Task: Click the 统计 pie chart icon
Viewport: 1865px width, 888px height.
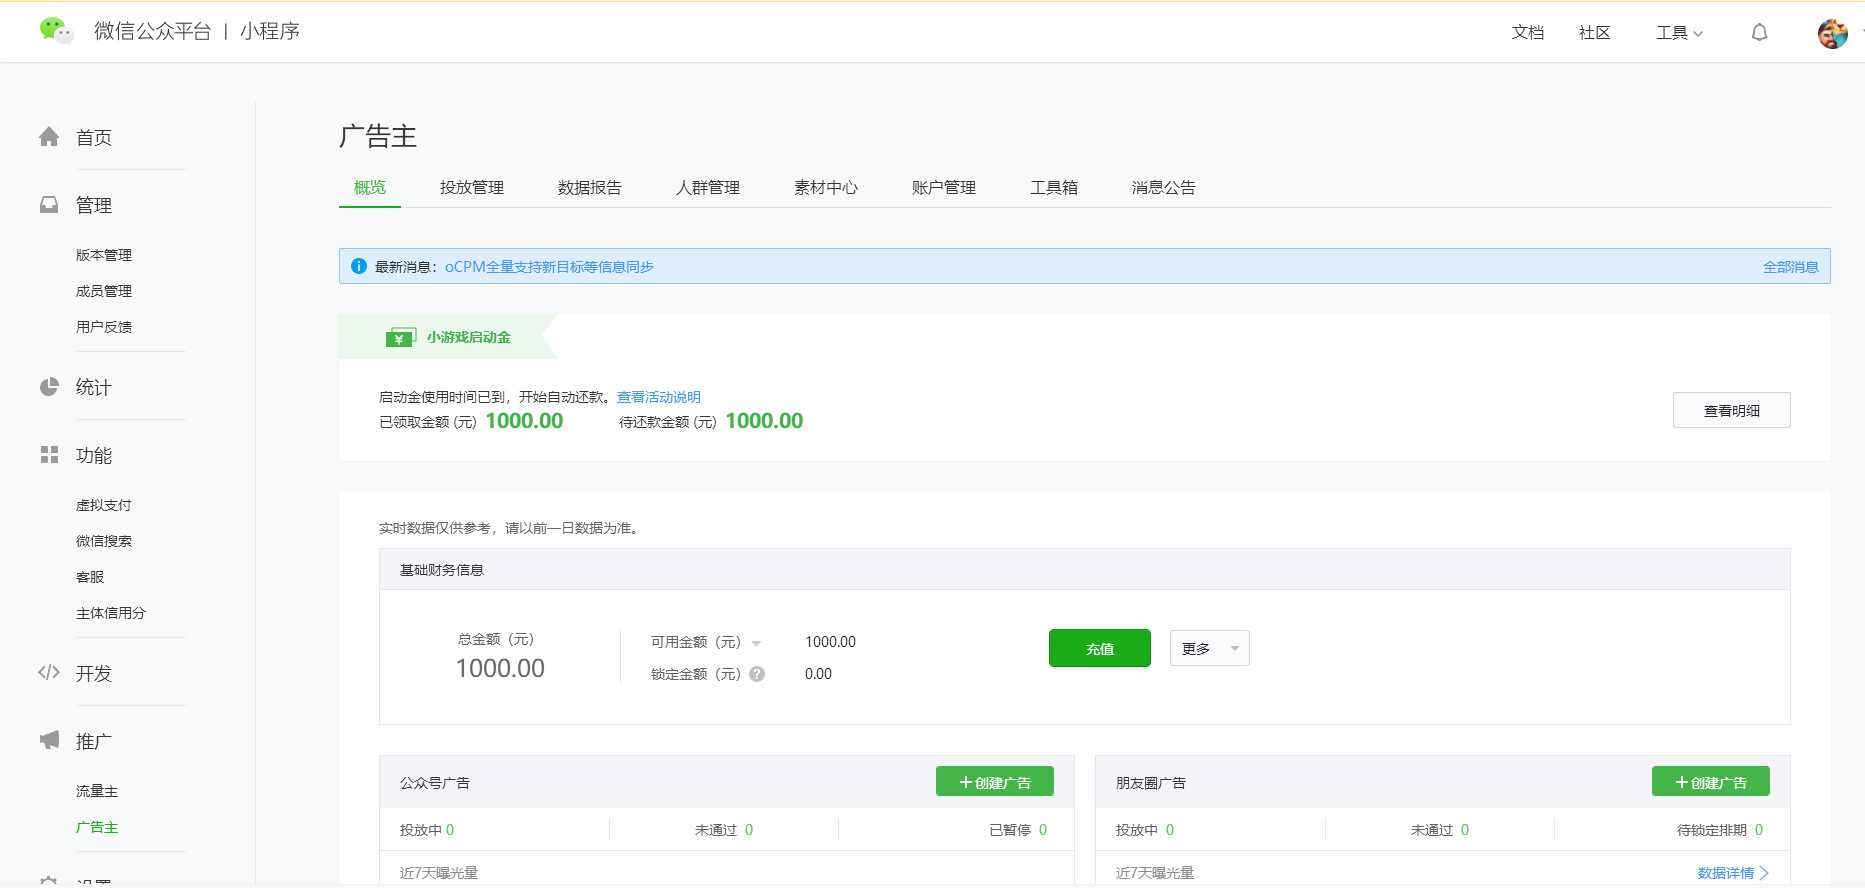Action: pyautogui.click(x=49, y=387)
